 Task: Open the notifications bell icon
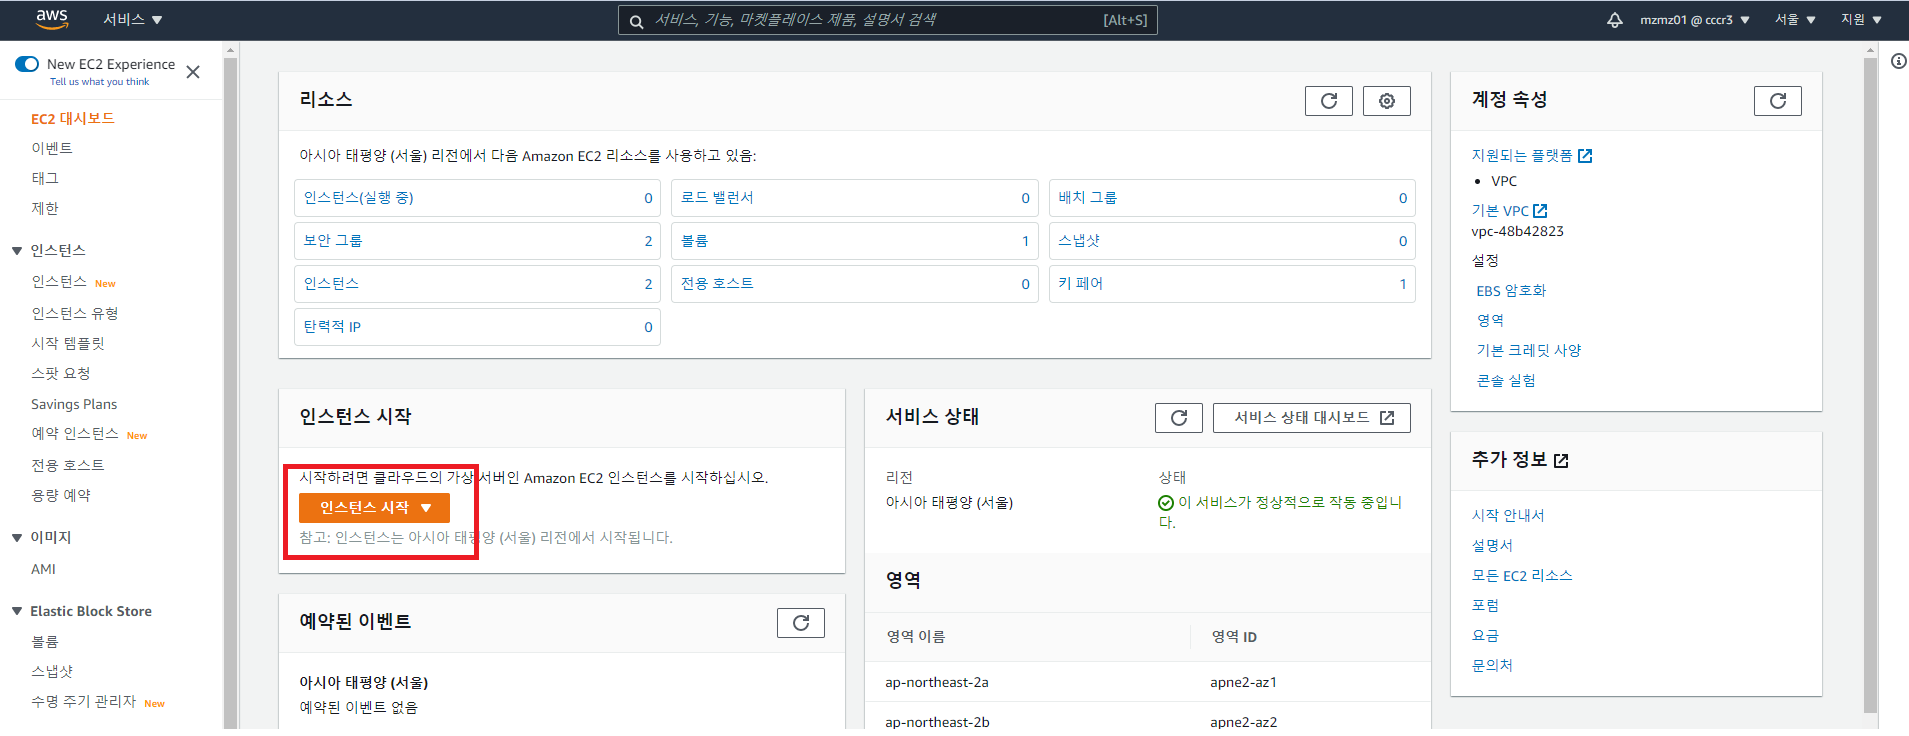tap(1614, 20)
